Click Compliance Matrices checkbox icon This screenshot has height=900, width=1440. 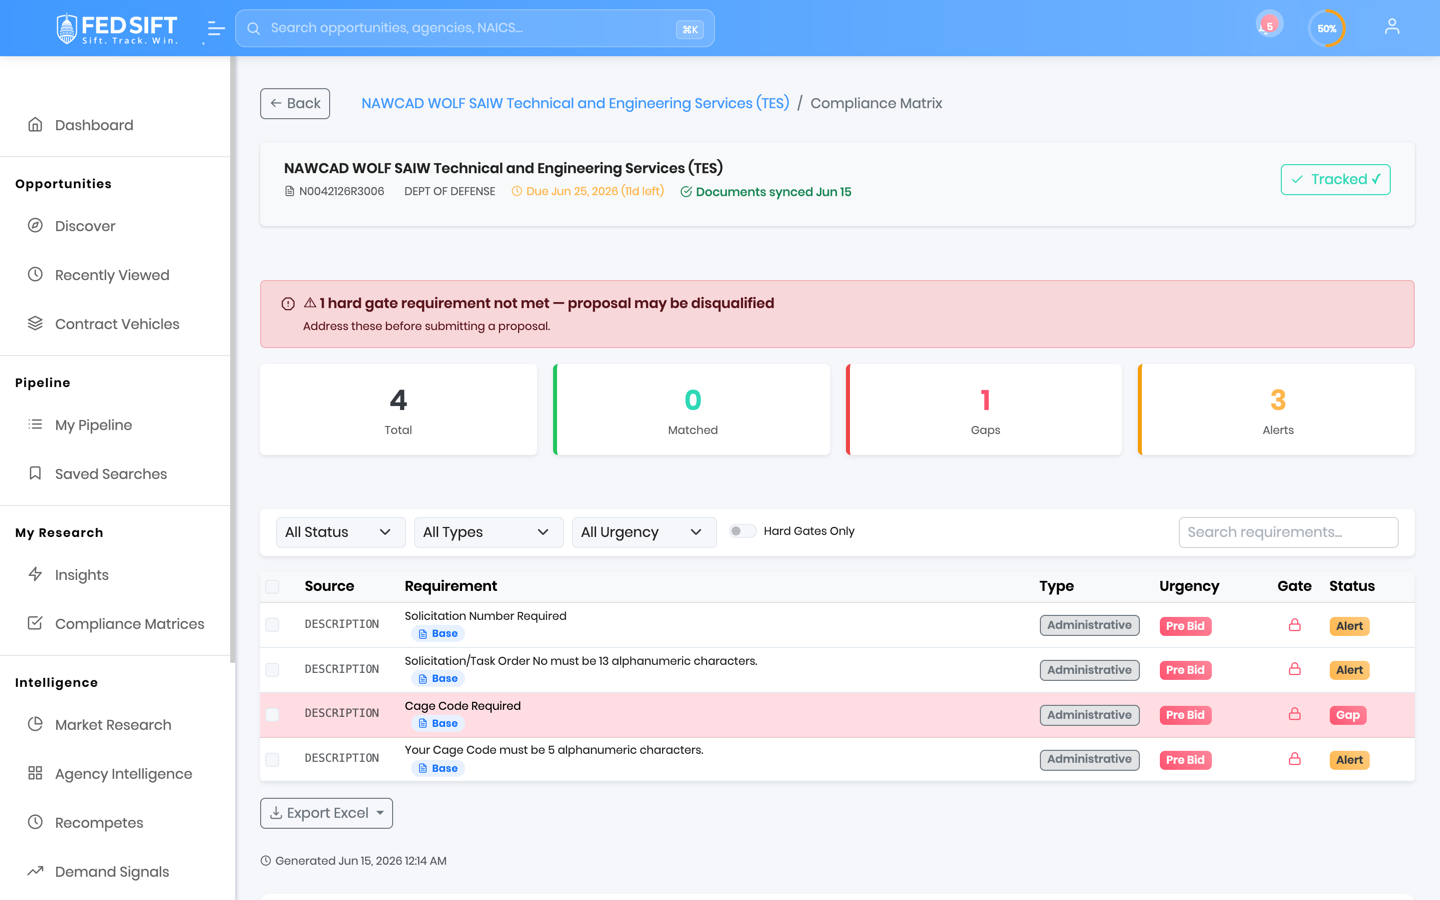[35, 623]
